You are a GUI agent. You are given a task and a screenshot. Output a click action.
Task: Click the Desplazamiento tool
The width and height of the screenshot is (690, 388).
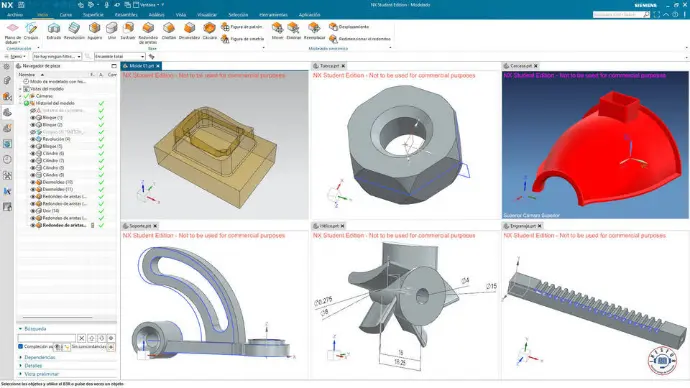(x=349, y=27)
